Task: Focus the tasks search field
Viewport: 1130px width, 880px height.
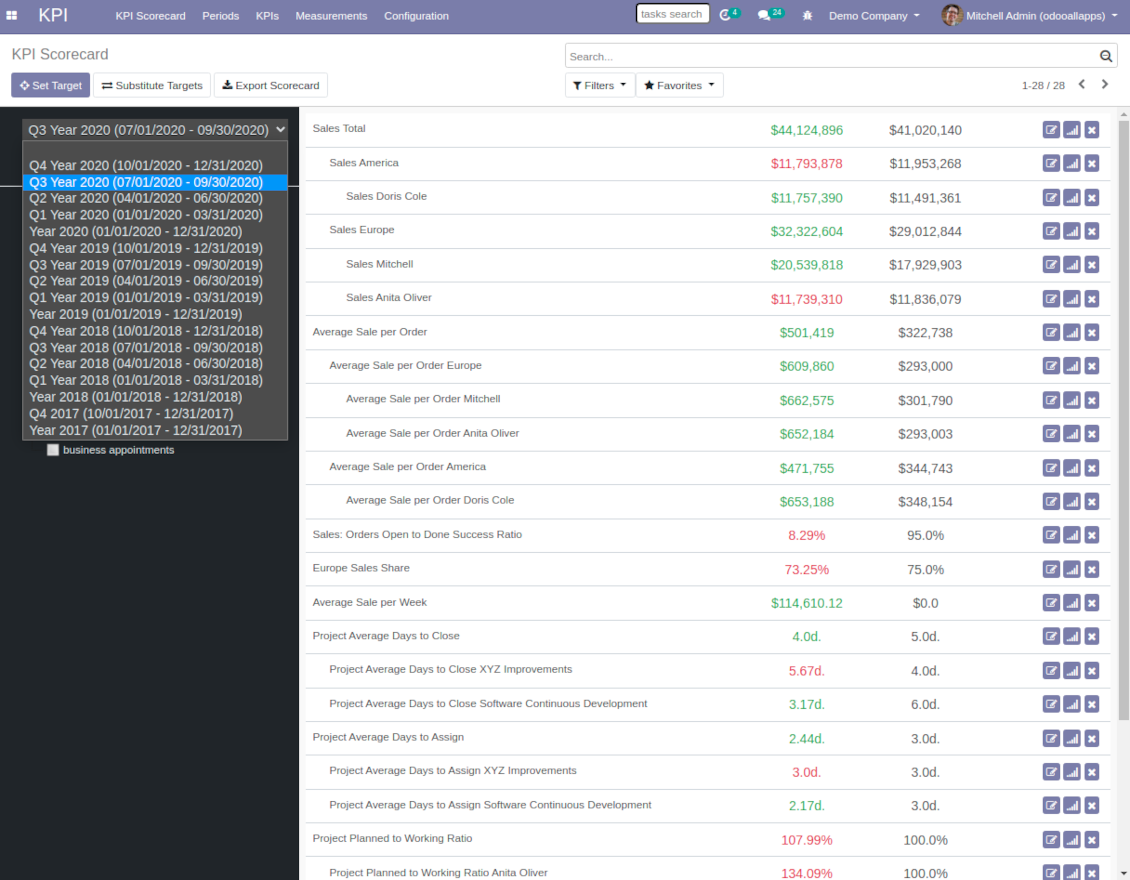Action: click(x=672, y=14)
